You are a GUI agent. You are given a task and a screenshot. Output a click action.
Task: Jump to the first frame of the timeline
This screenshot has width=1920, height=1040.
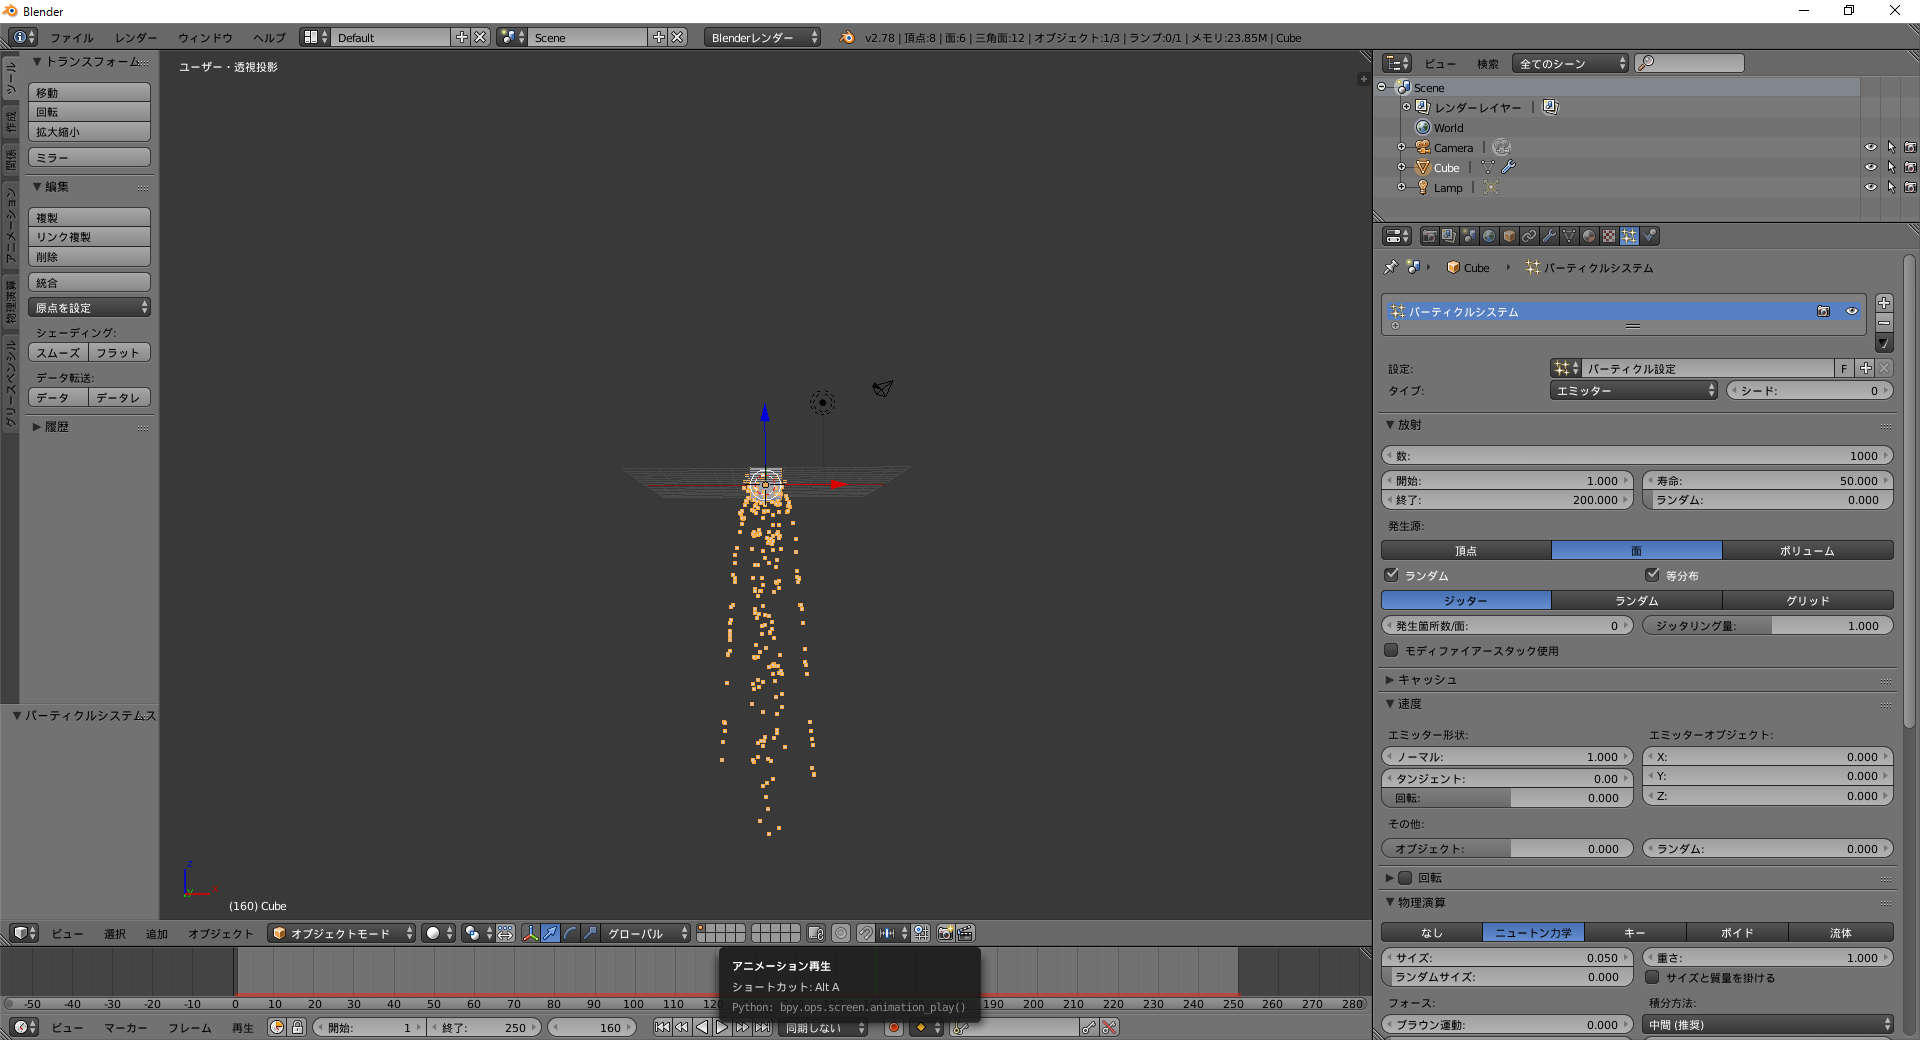pos(662,1027)
